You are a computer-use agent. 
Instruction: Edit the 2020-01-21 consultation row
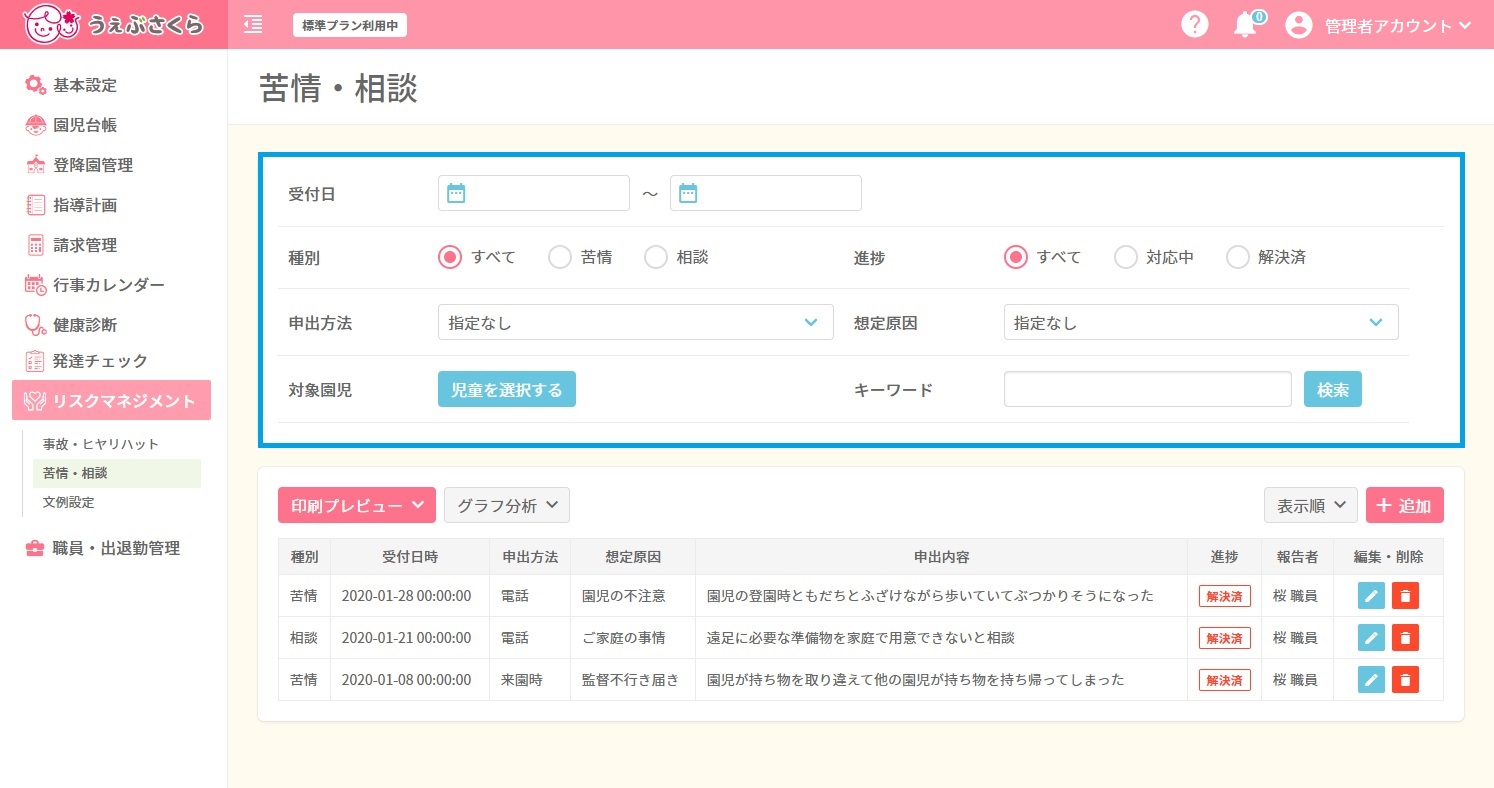[1371, 638]
